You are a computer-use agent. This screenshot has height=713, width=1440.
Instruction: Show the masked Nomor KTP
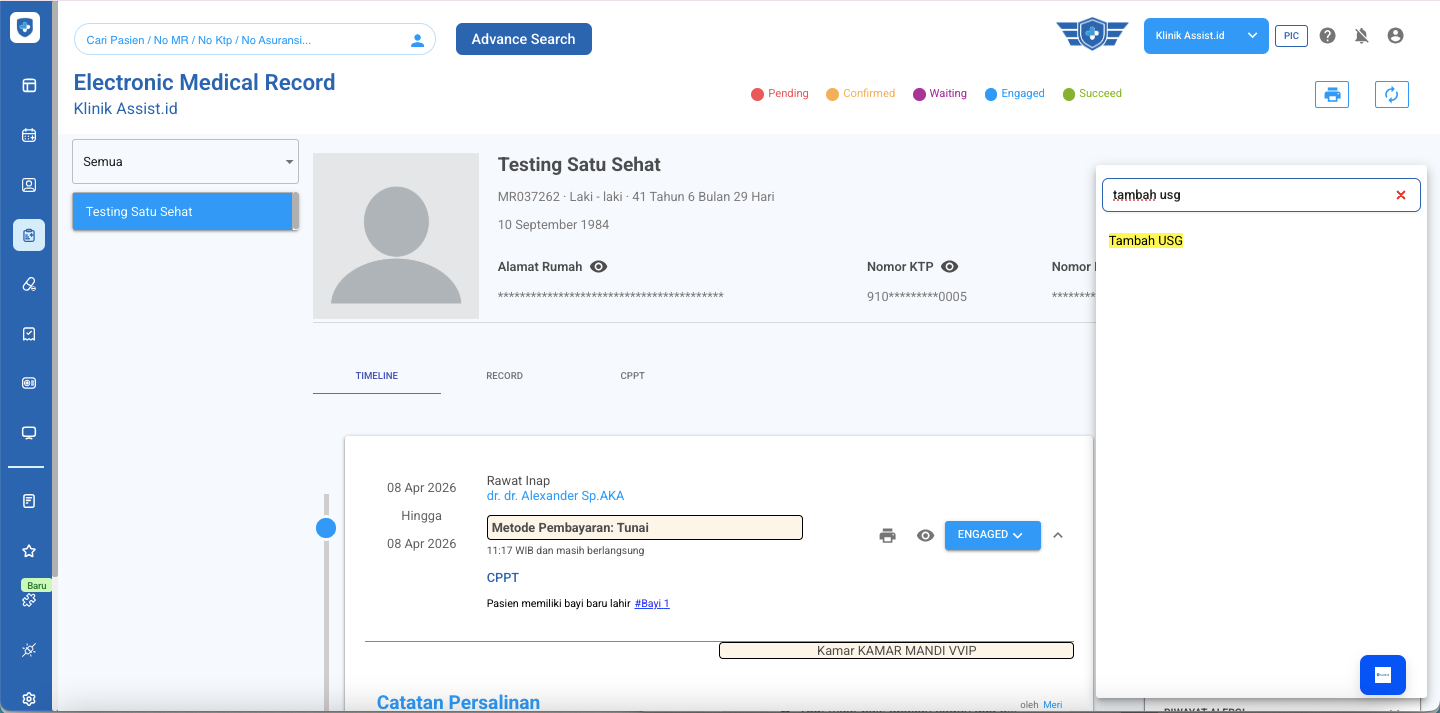[950, 267]
